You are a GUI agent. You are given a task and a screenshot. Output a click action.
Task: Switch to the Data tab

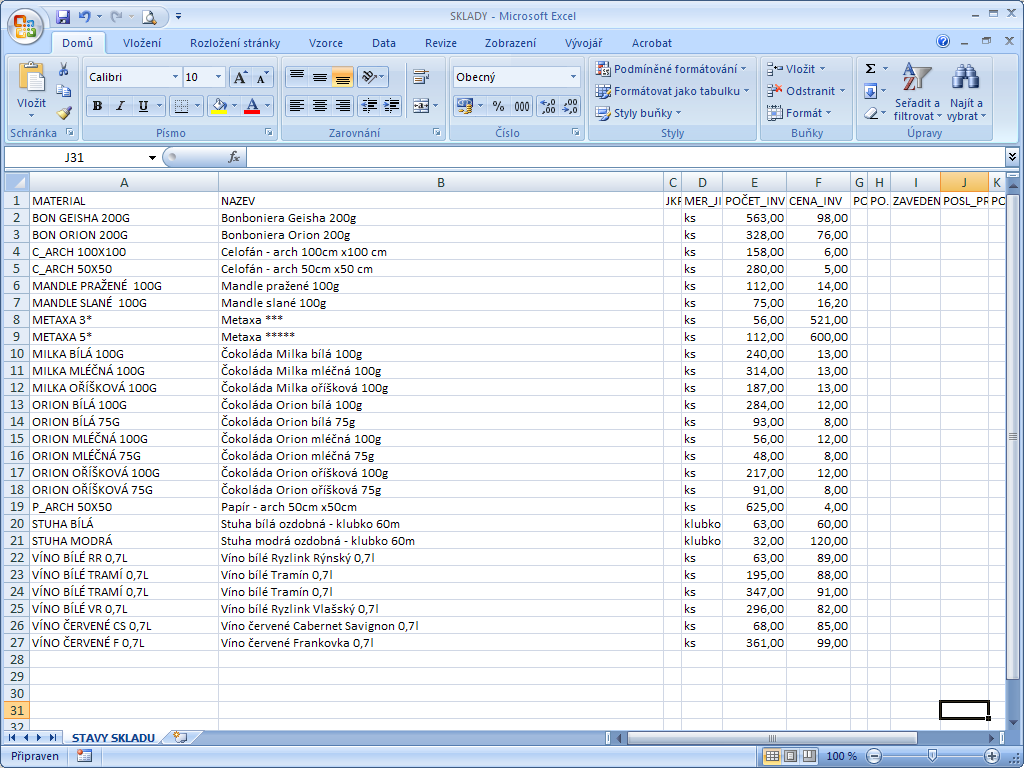384,43
